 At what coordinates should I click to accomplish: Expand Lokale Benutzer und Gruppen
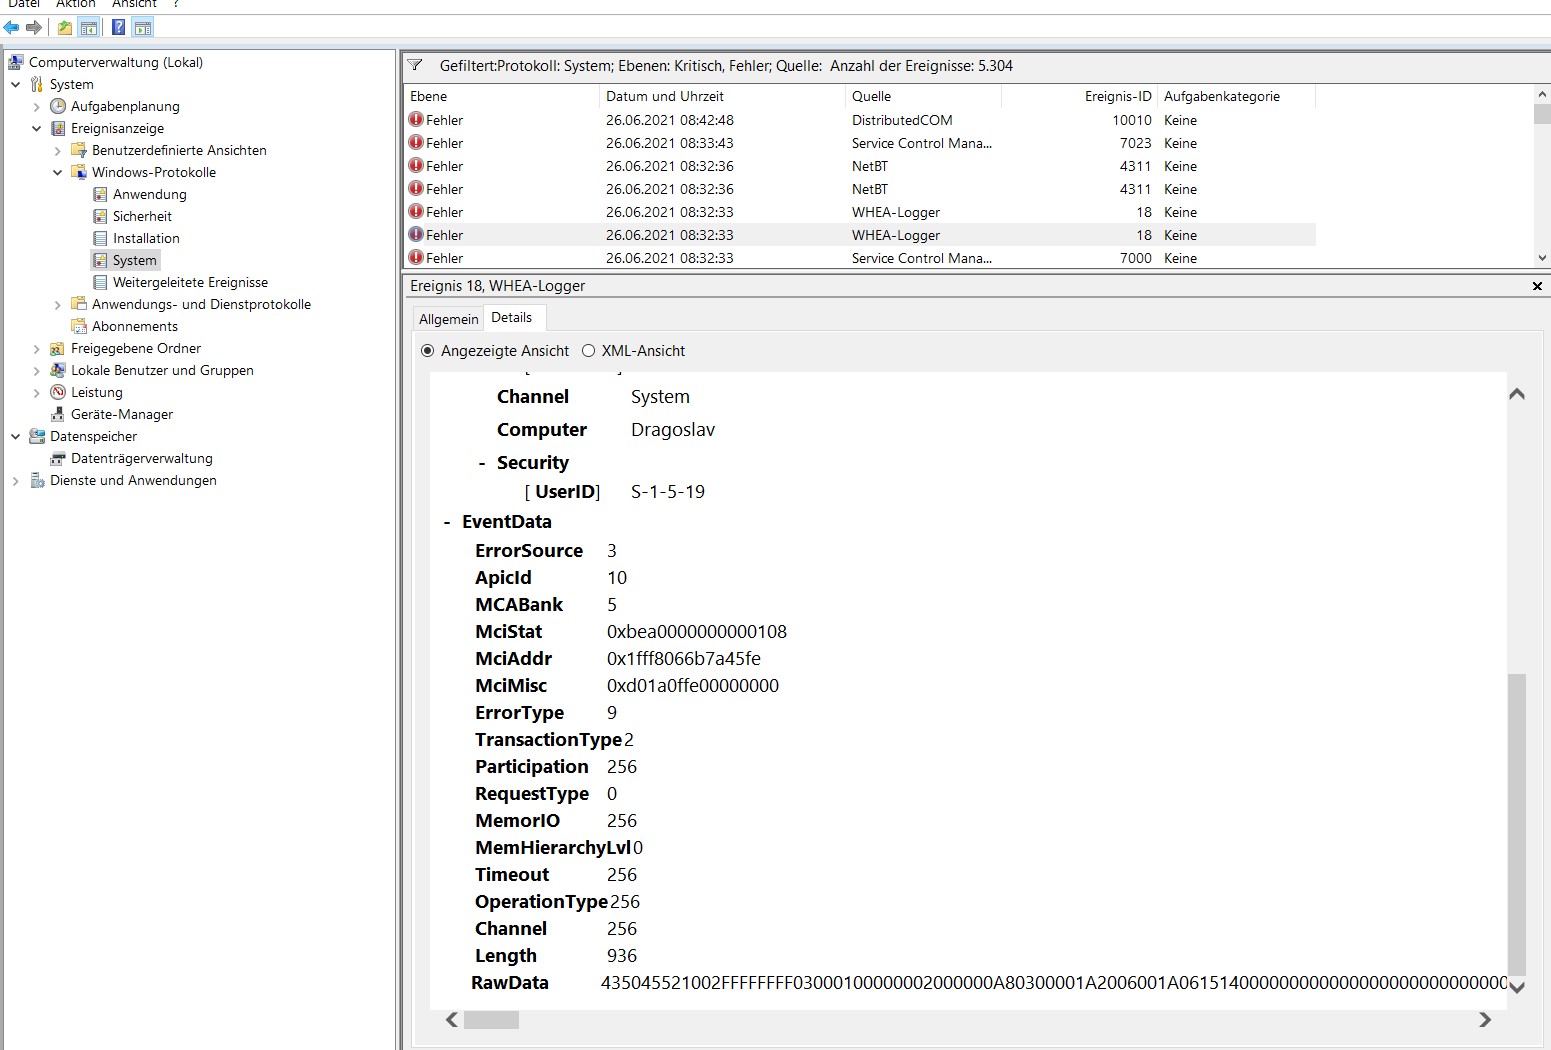(36, 370)
